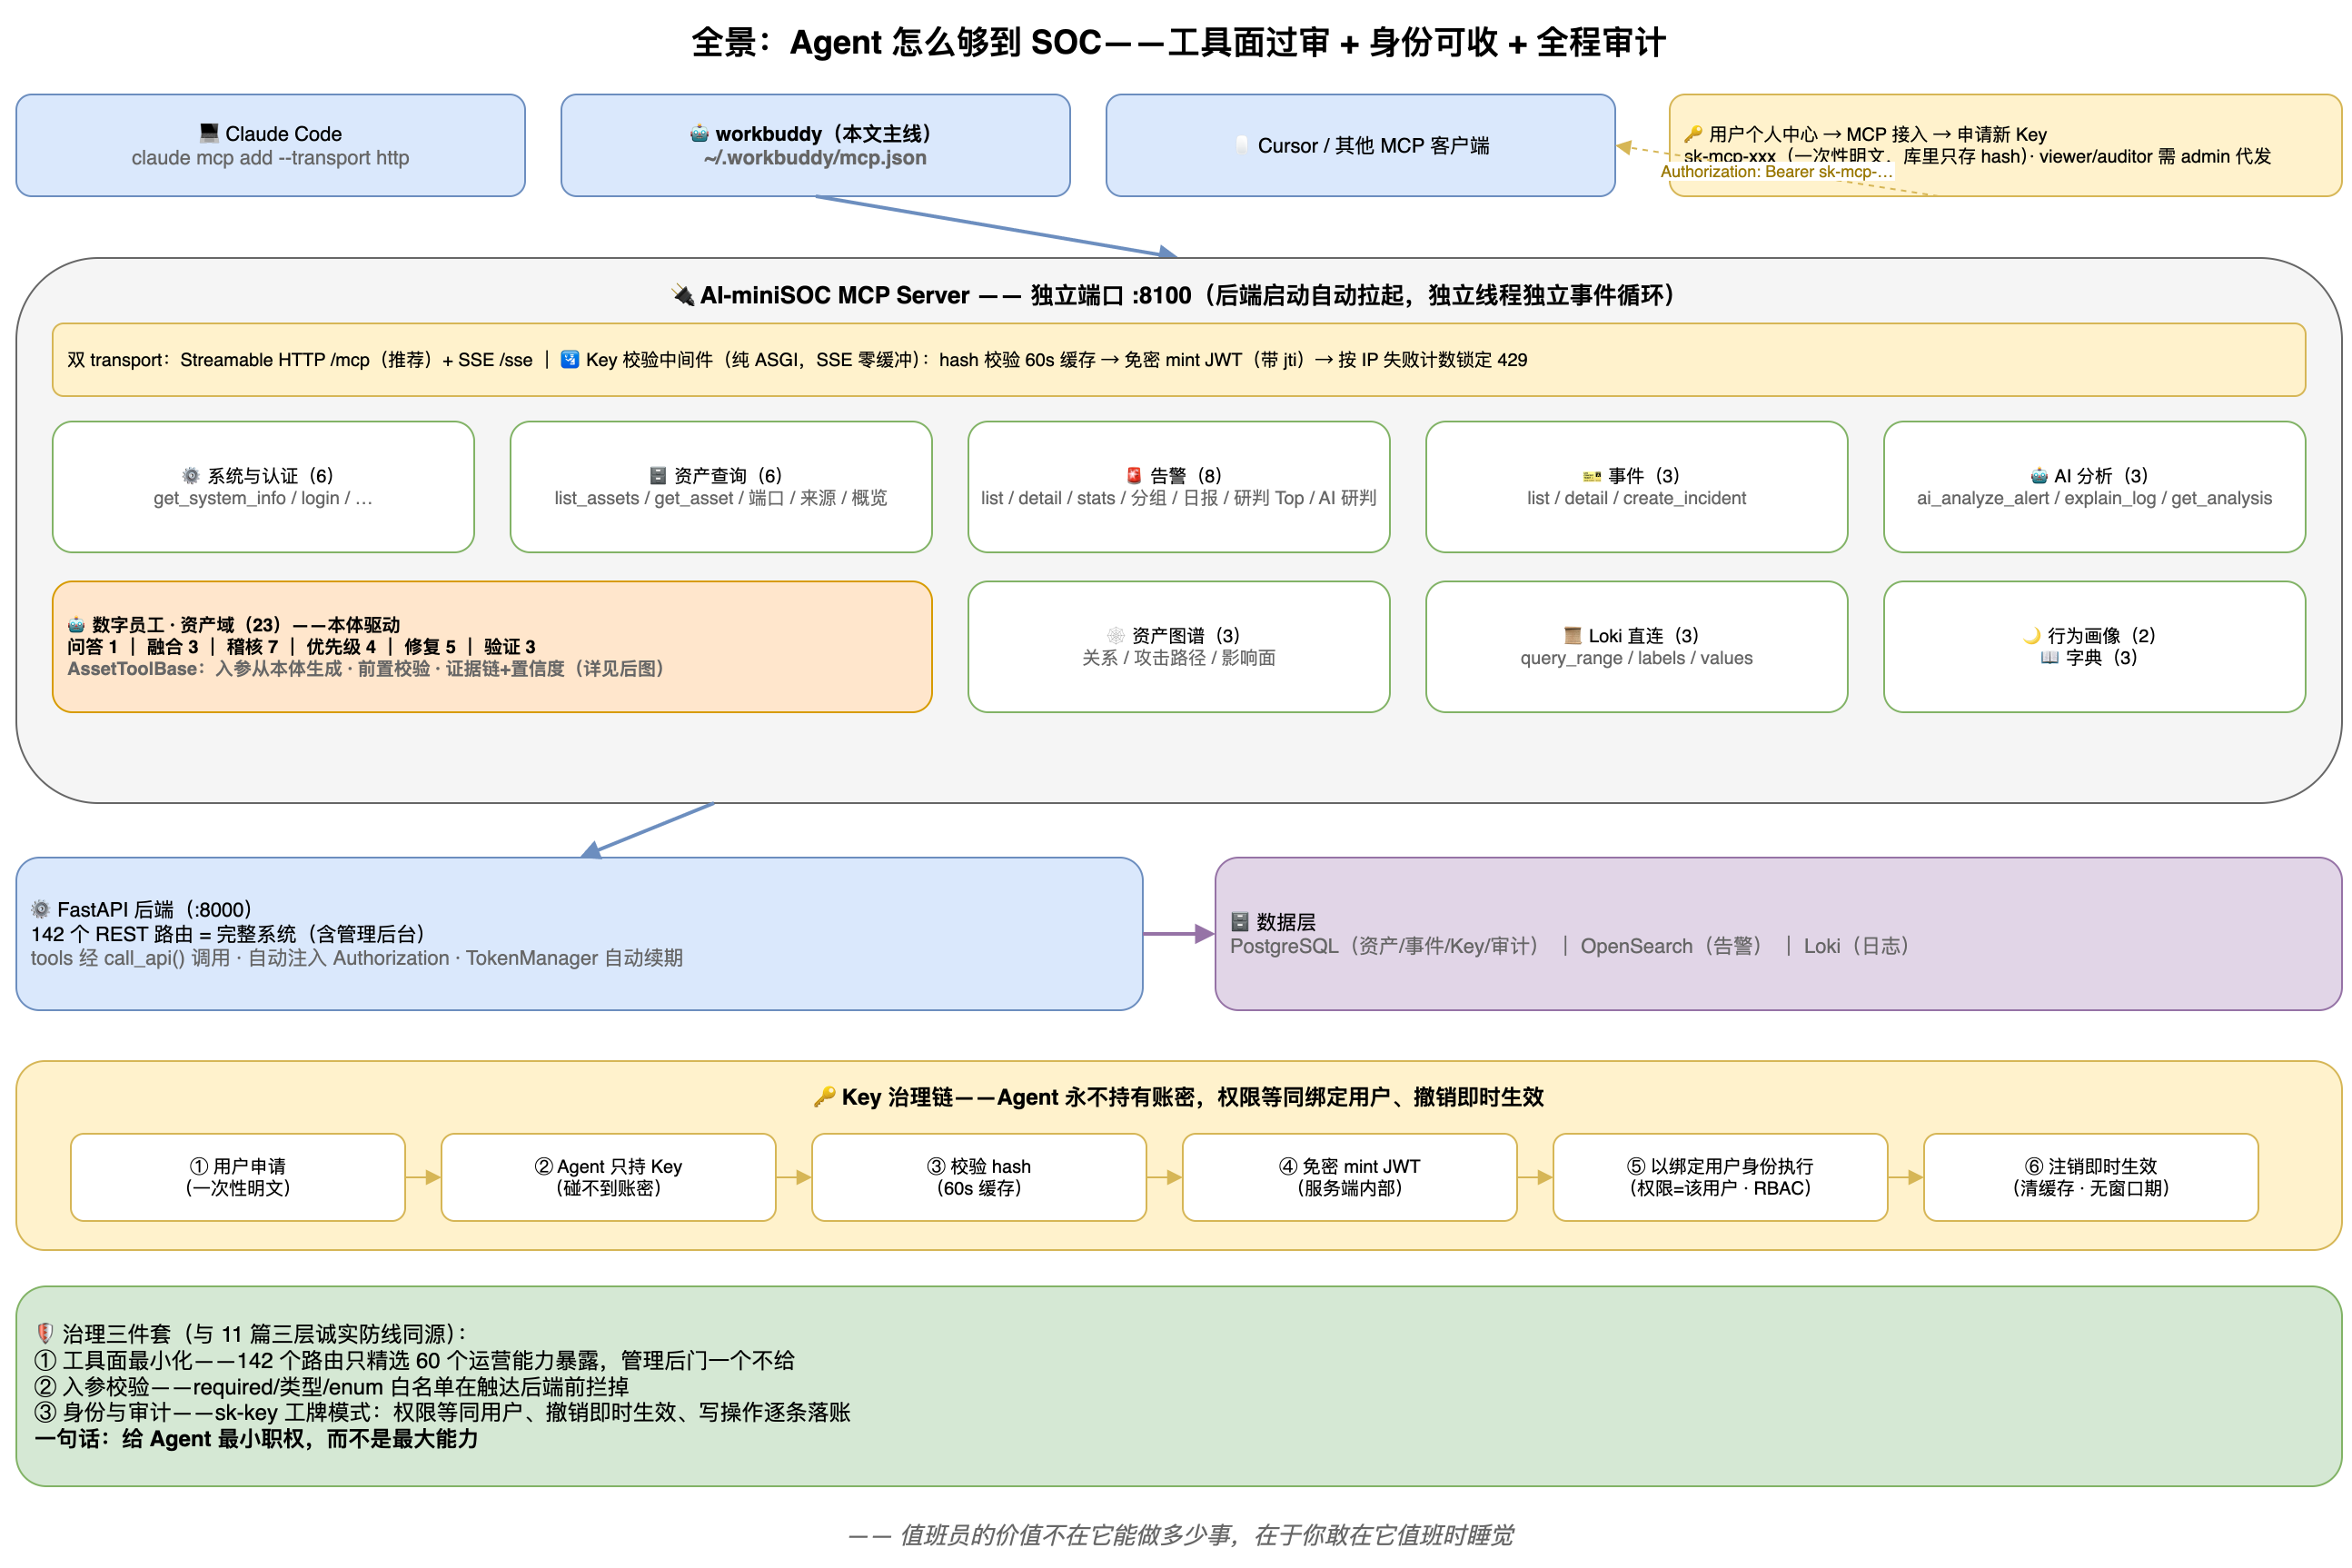This screenshot has width=2352, height=1568.
Task: Click the ③ 校验 hash step box
Action: coord(979,1177)
